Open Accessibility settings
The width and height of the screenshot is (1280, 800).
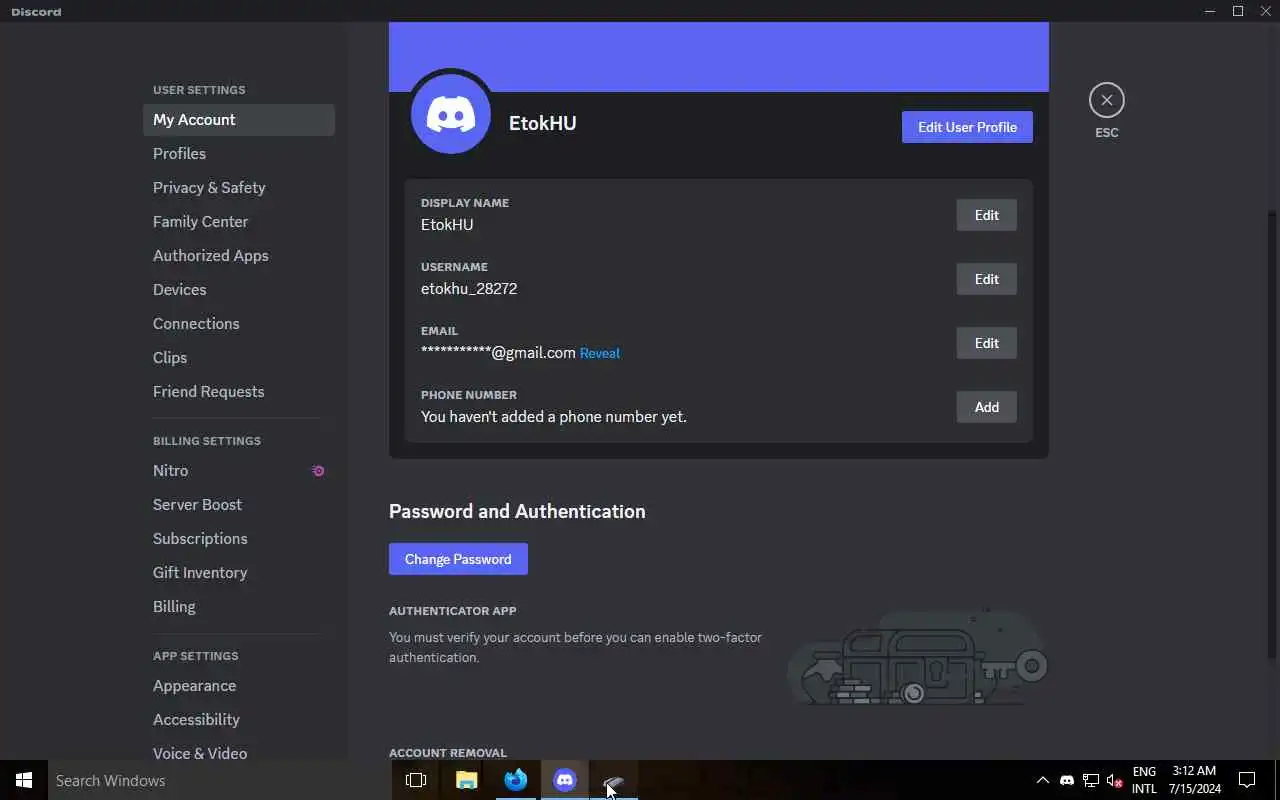[x=239, y=719]
